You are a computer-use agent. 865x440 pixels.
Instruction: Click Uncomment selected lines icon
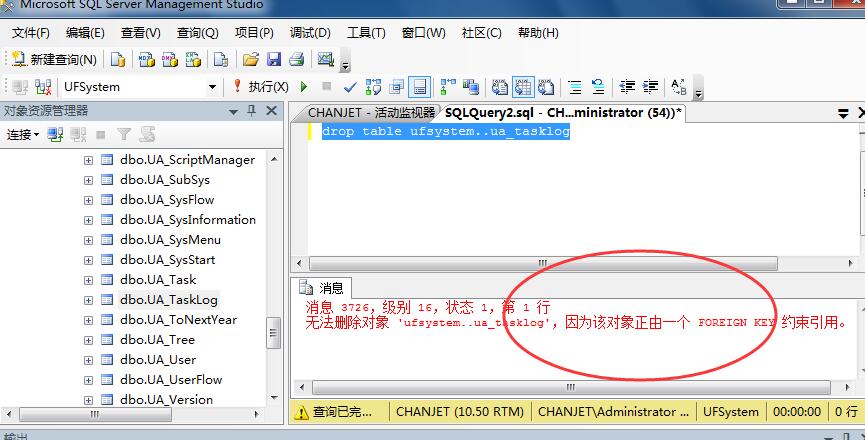598,87
